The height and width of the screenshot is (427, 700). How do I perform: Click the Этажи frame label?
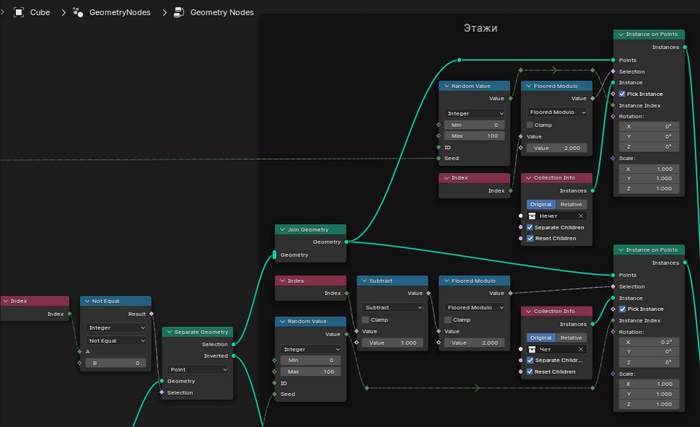click(x=479, y=28)
